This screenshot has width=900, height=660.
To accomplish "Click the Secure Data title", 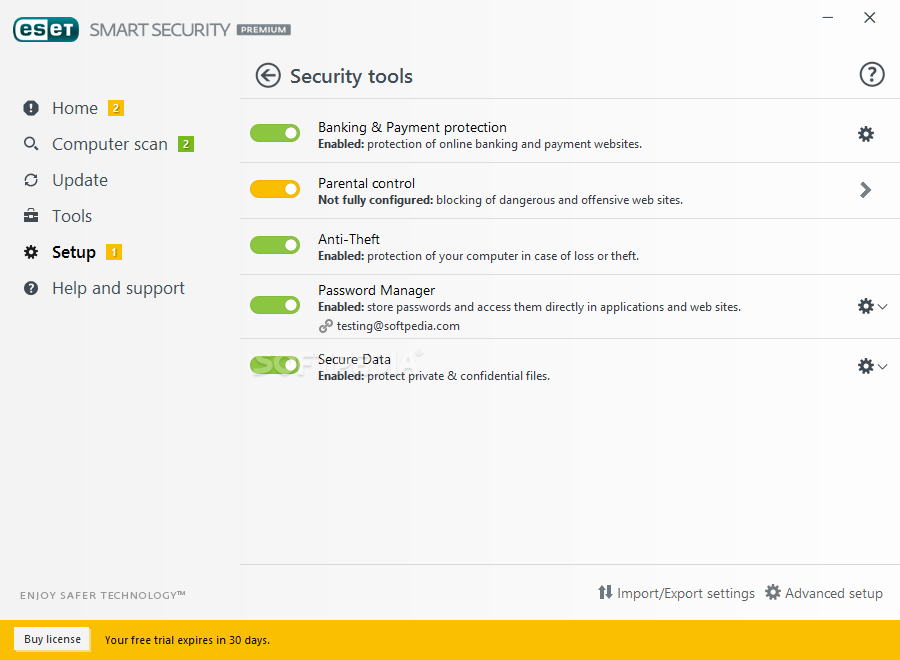I will pyautogui.click(x=354, y=359).
